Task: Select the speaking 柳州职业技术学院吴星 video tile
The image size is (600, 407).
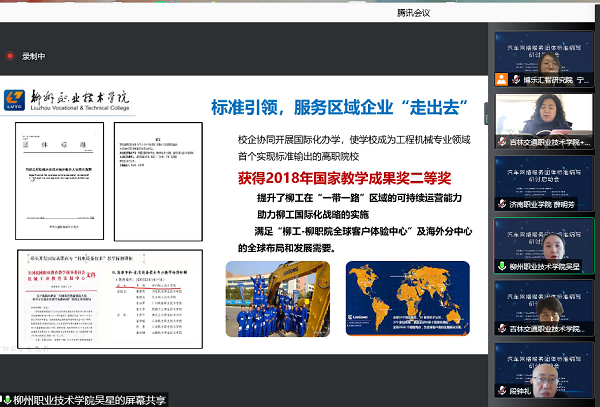Action: click(545, 243)
